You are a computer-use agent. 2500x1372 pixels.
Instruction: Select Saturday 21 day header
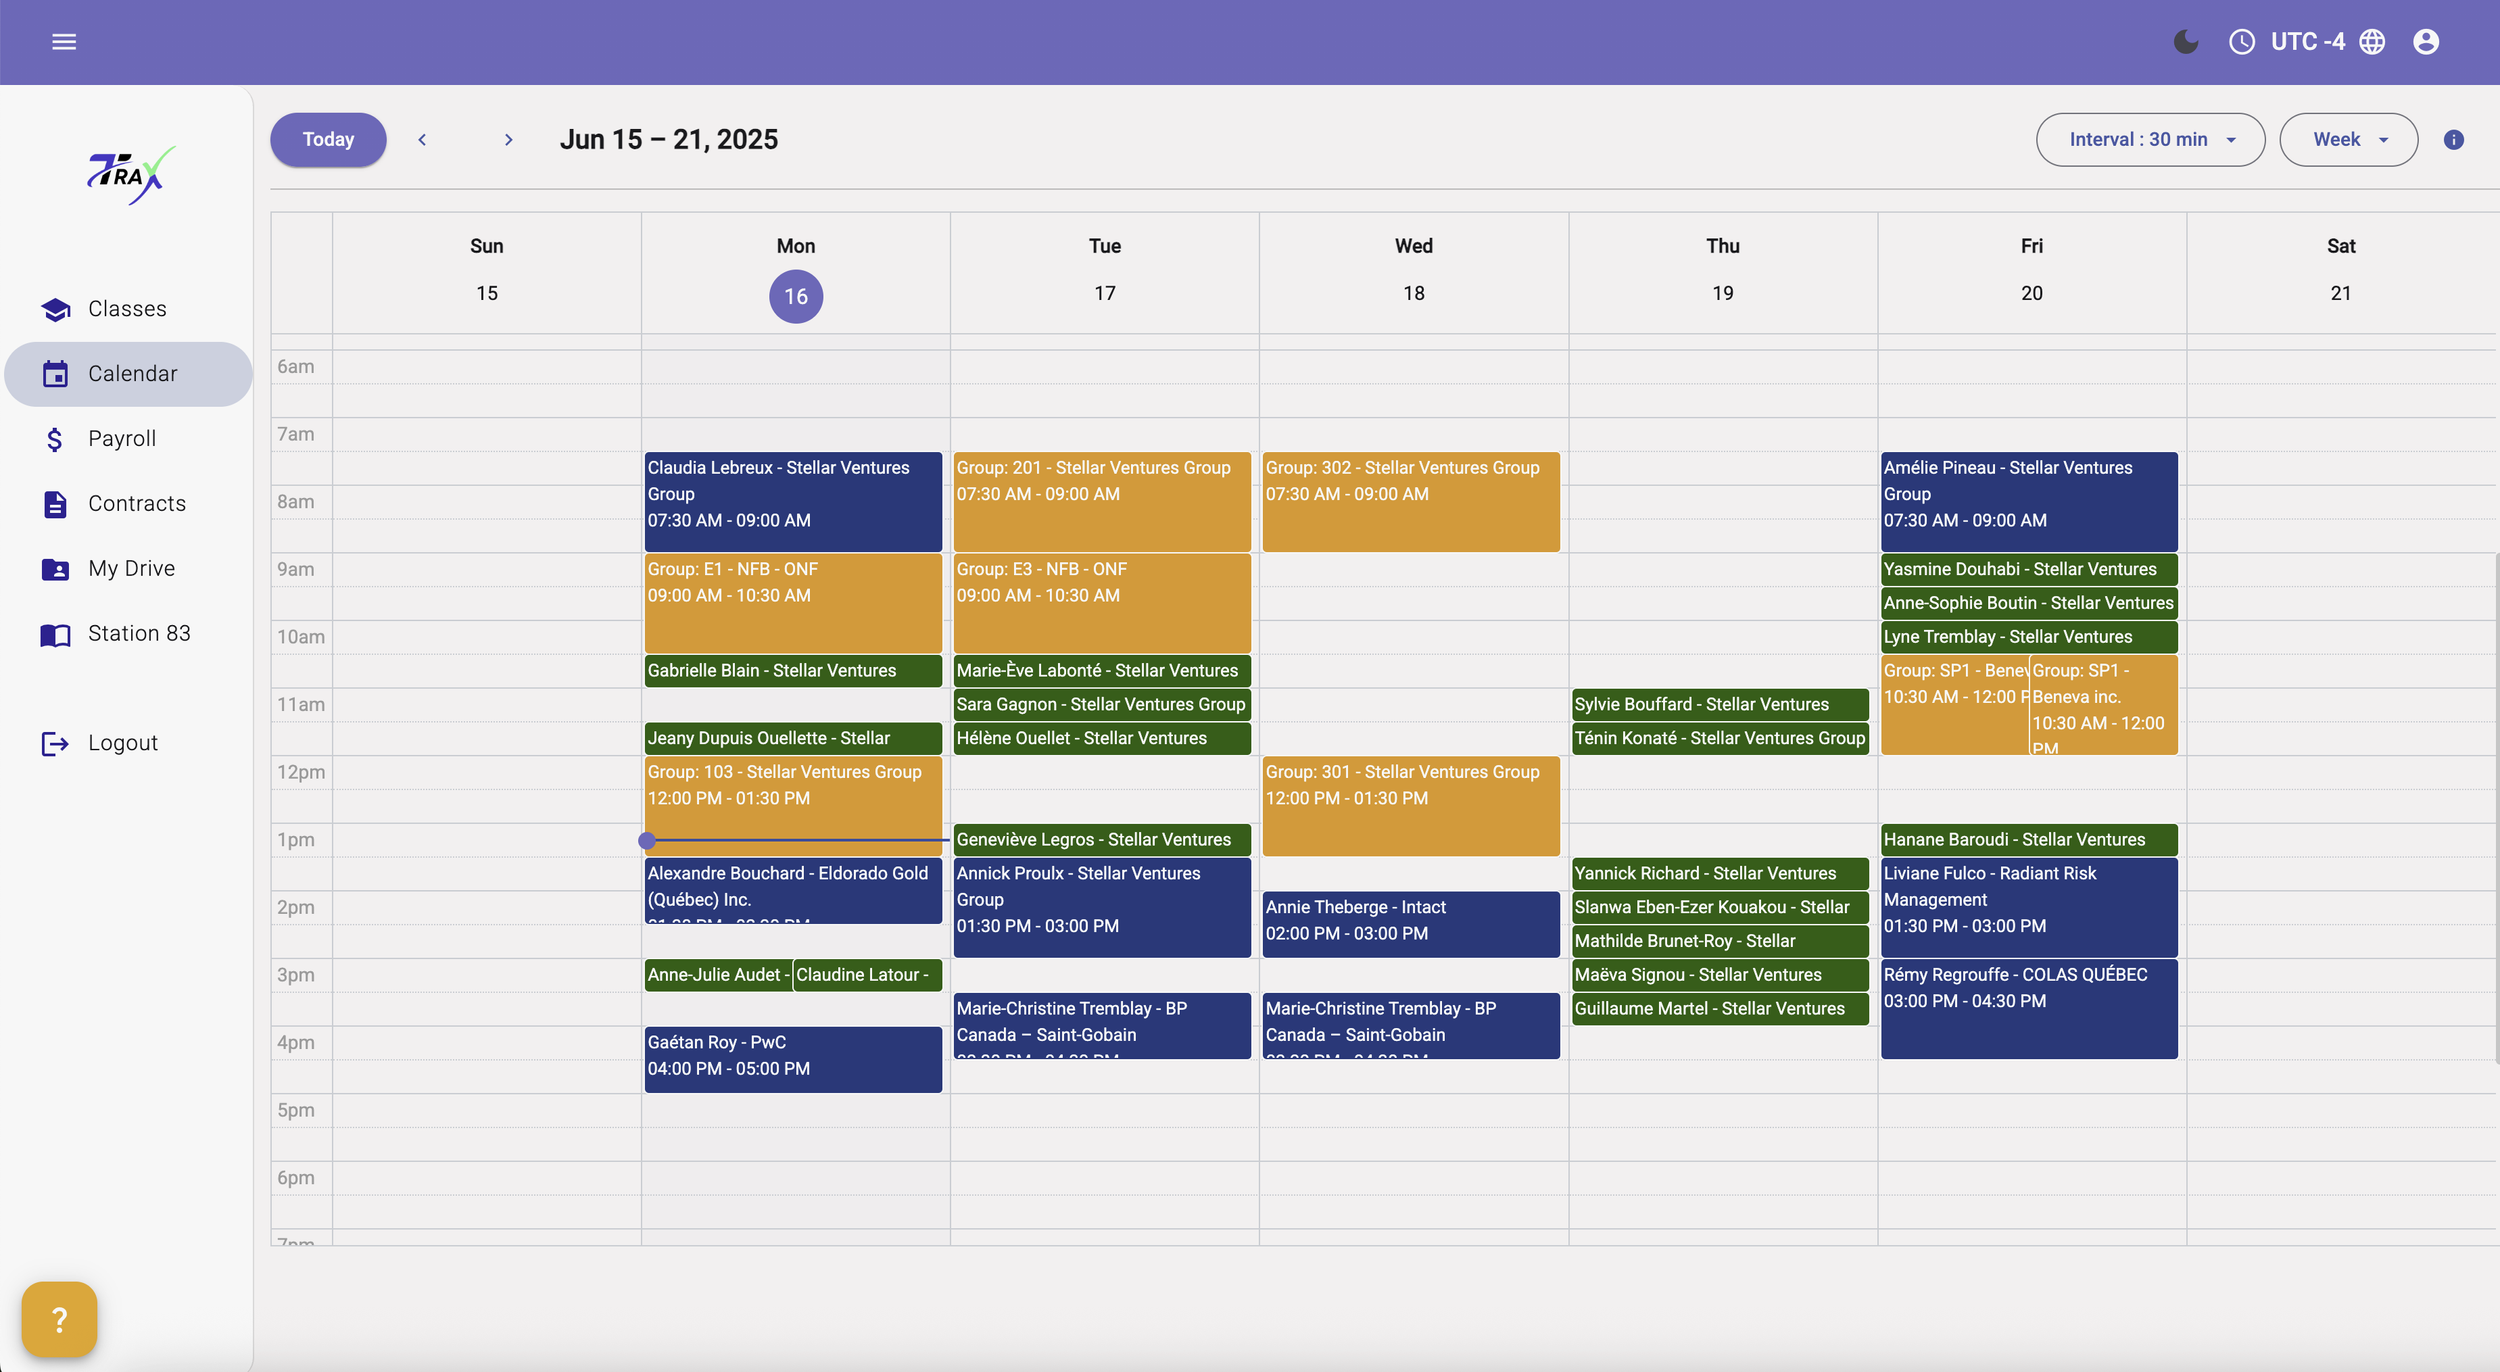pyautogui.click(x=2341, y=270)
